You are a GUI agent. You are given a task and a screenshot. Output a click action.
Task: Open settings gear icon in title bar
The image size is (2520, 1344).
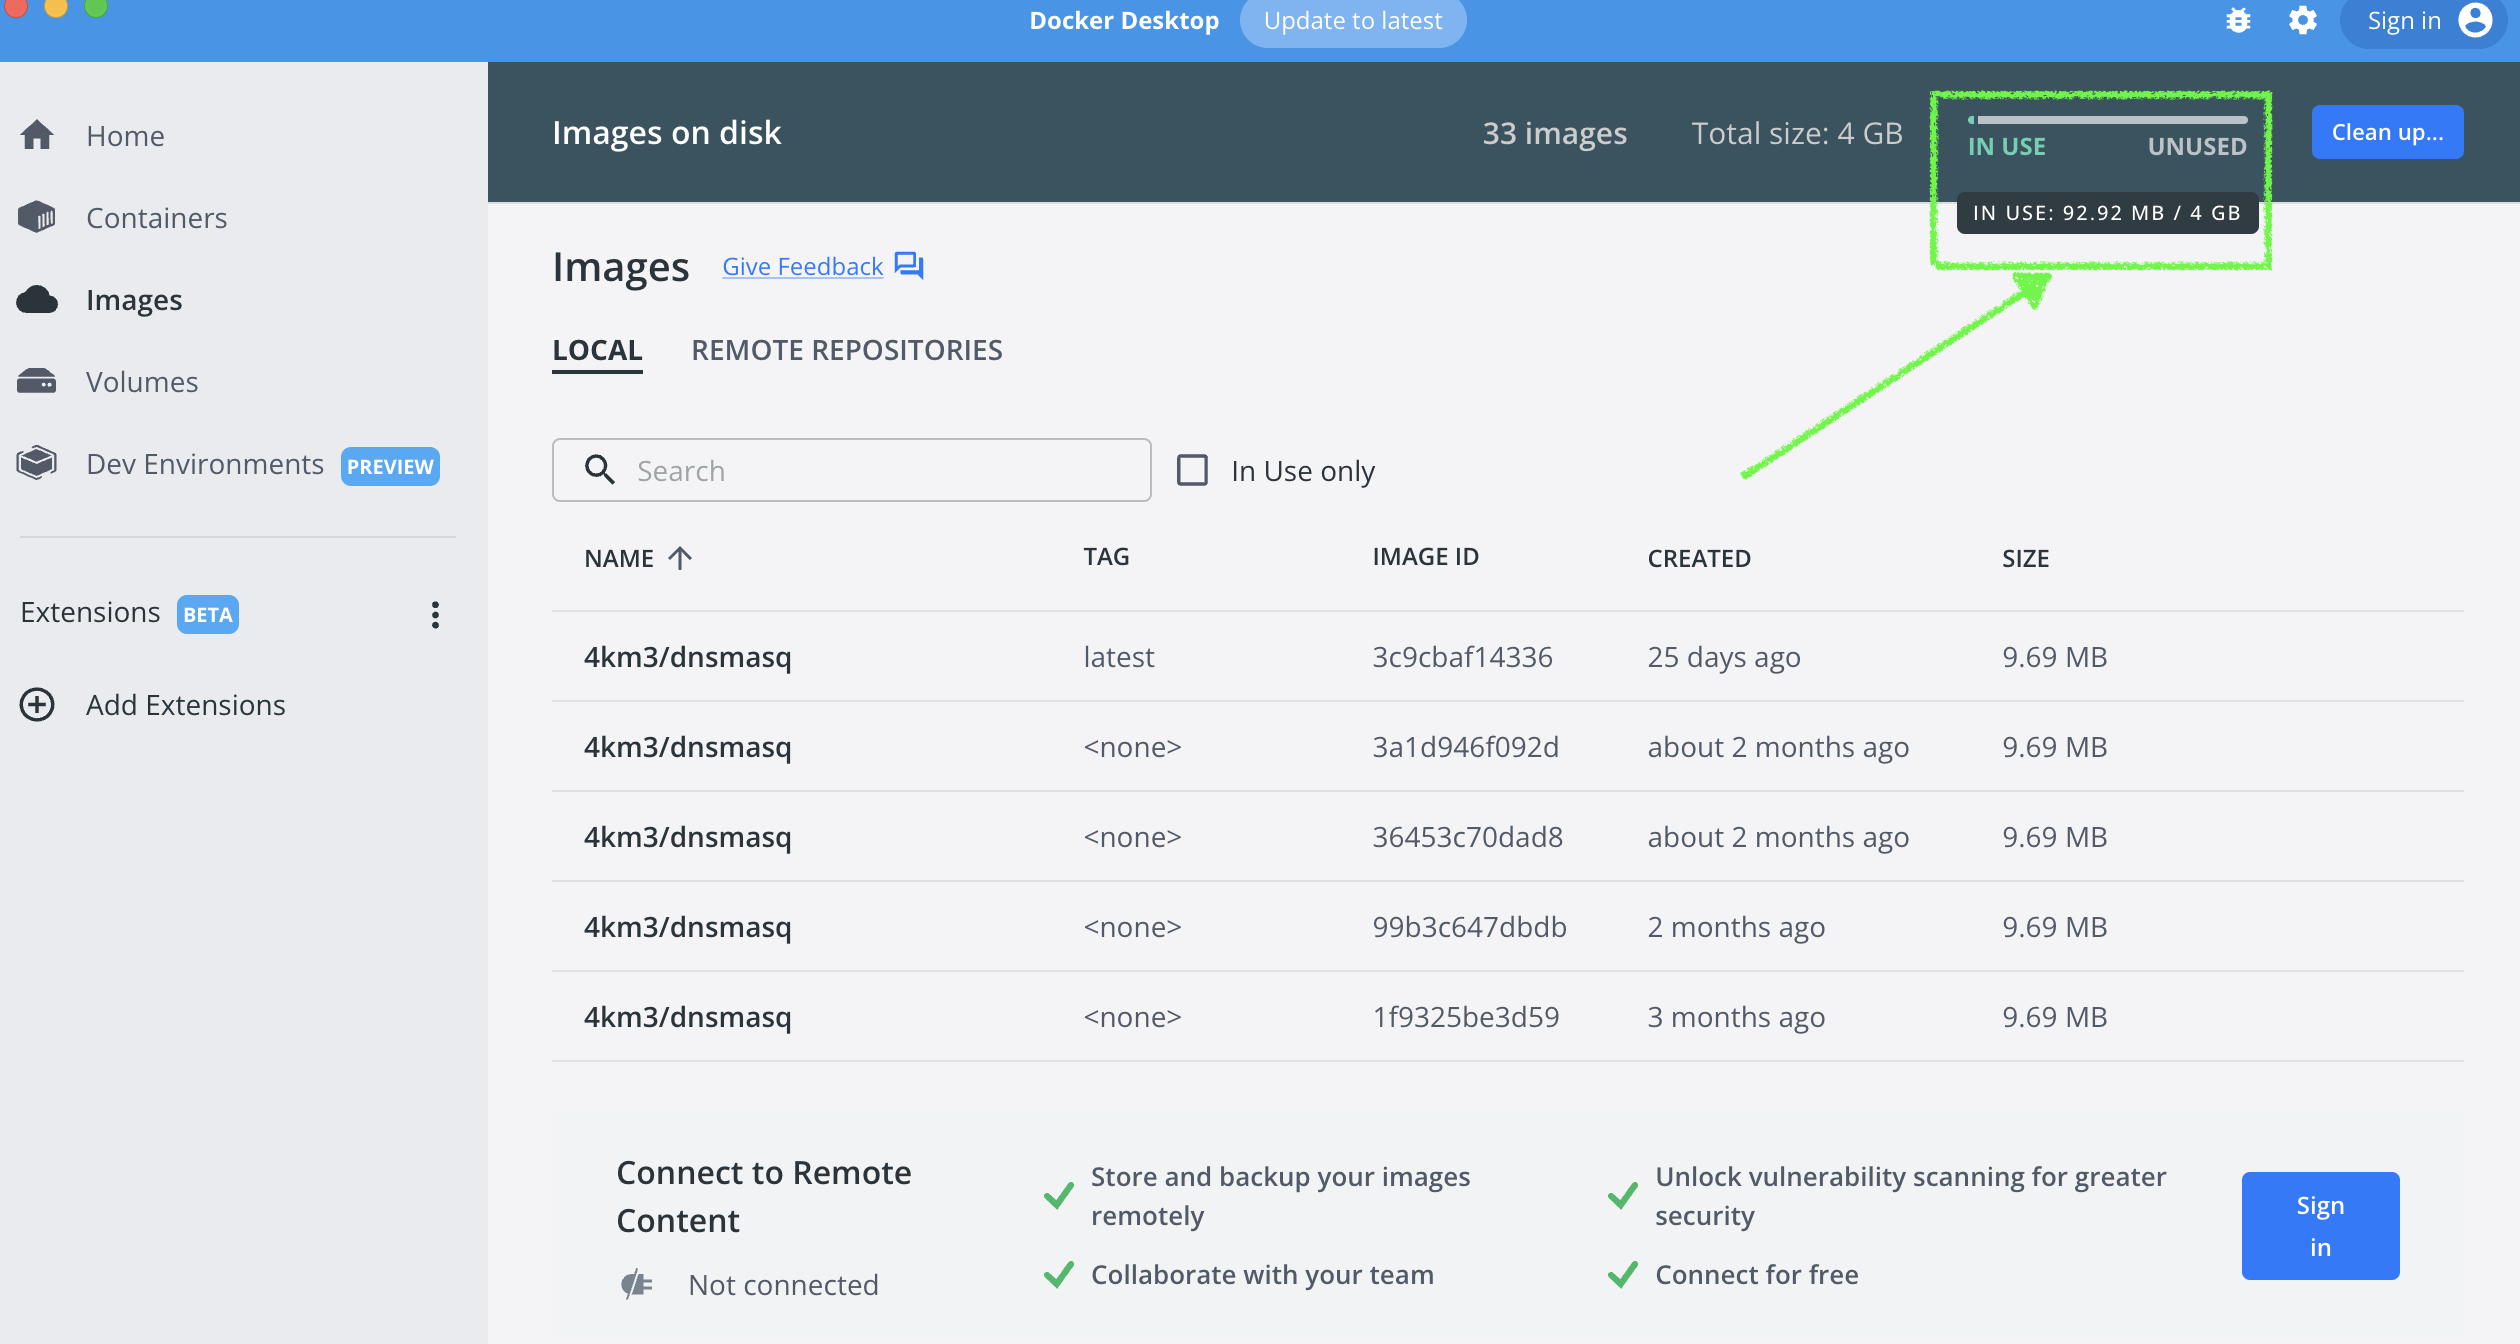[x=2302, y=21]
